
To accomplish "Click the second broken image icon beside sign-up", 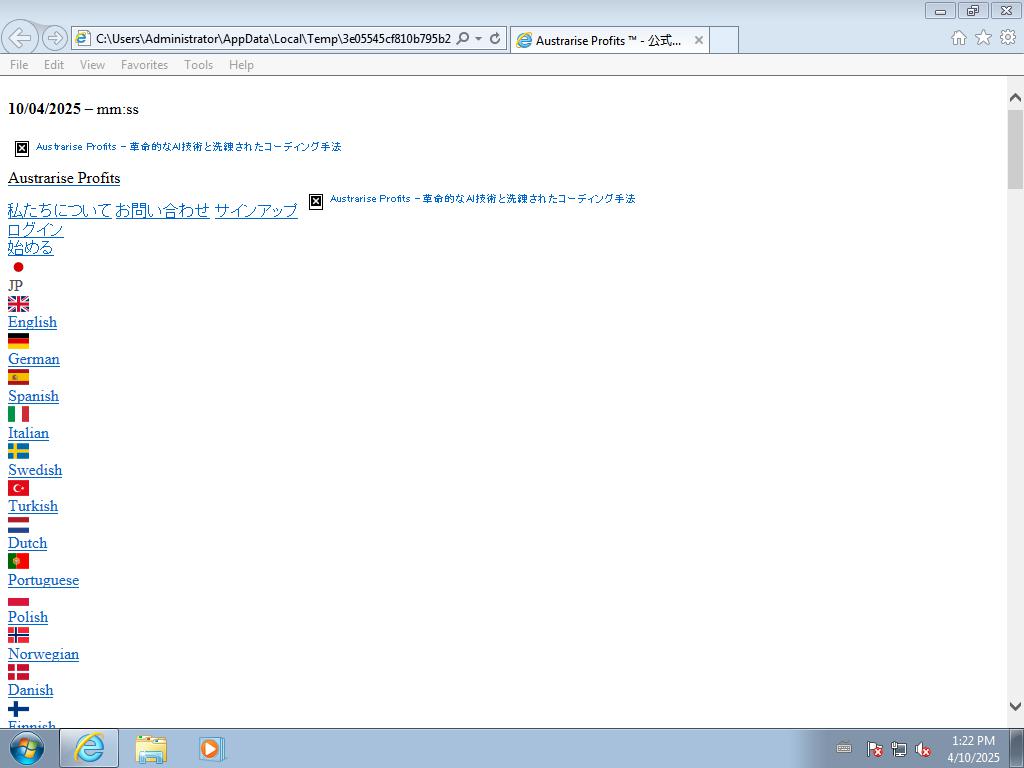I will (315, 201).
